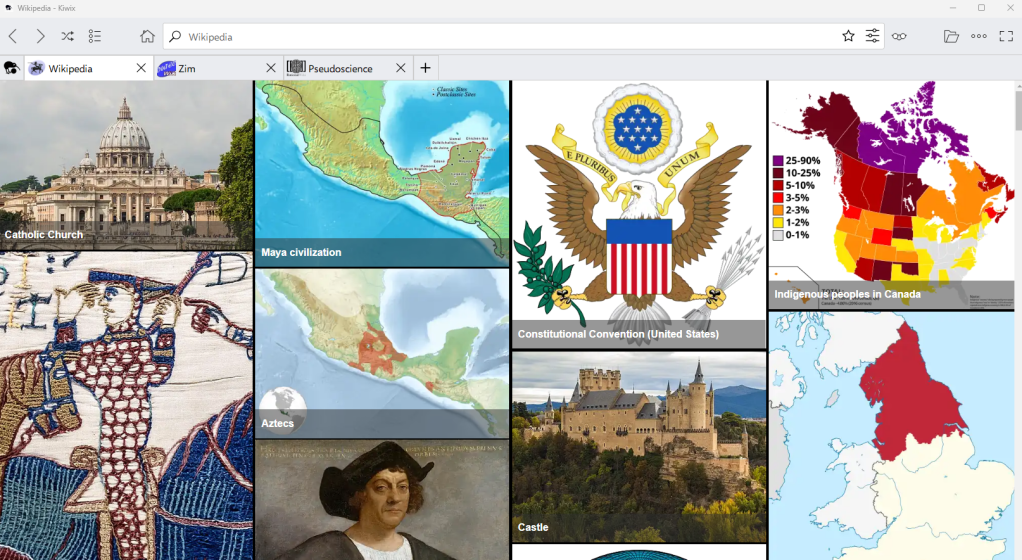Screen dimensions: 1022x560
Task: Show the table of contents list icon
Action: (95, 36)
